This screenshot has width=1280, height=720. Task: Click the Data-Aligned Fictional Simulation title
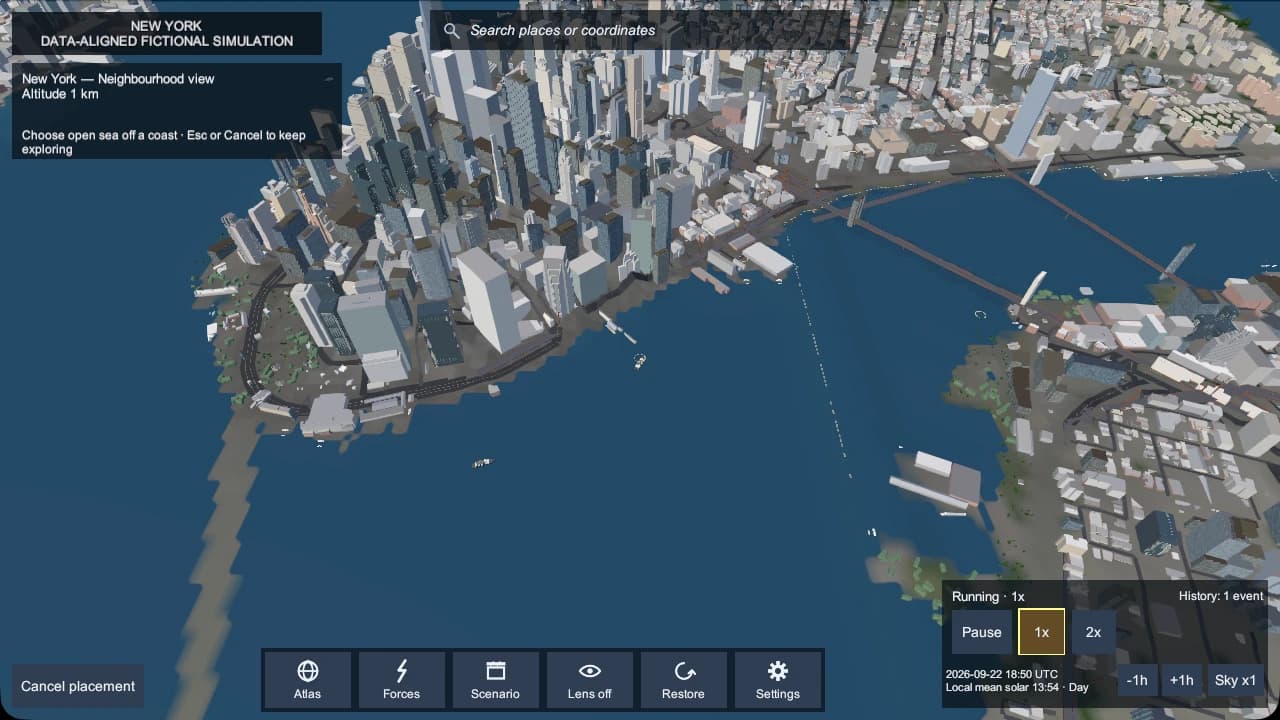[167, 41]
